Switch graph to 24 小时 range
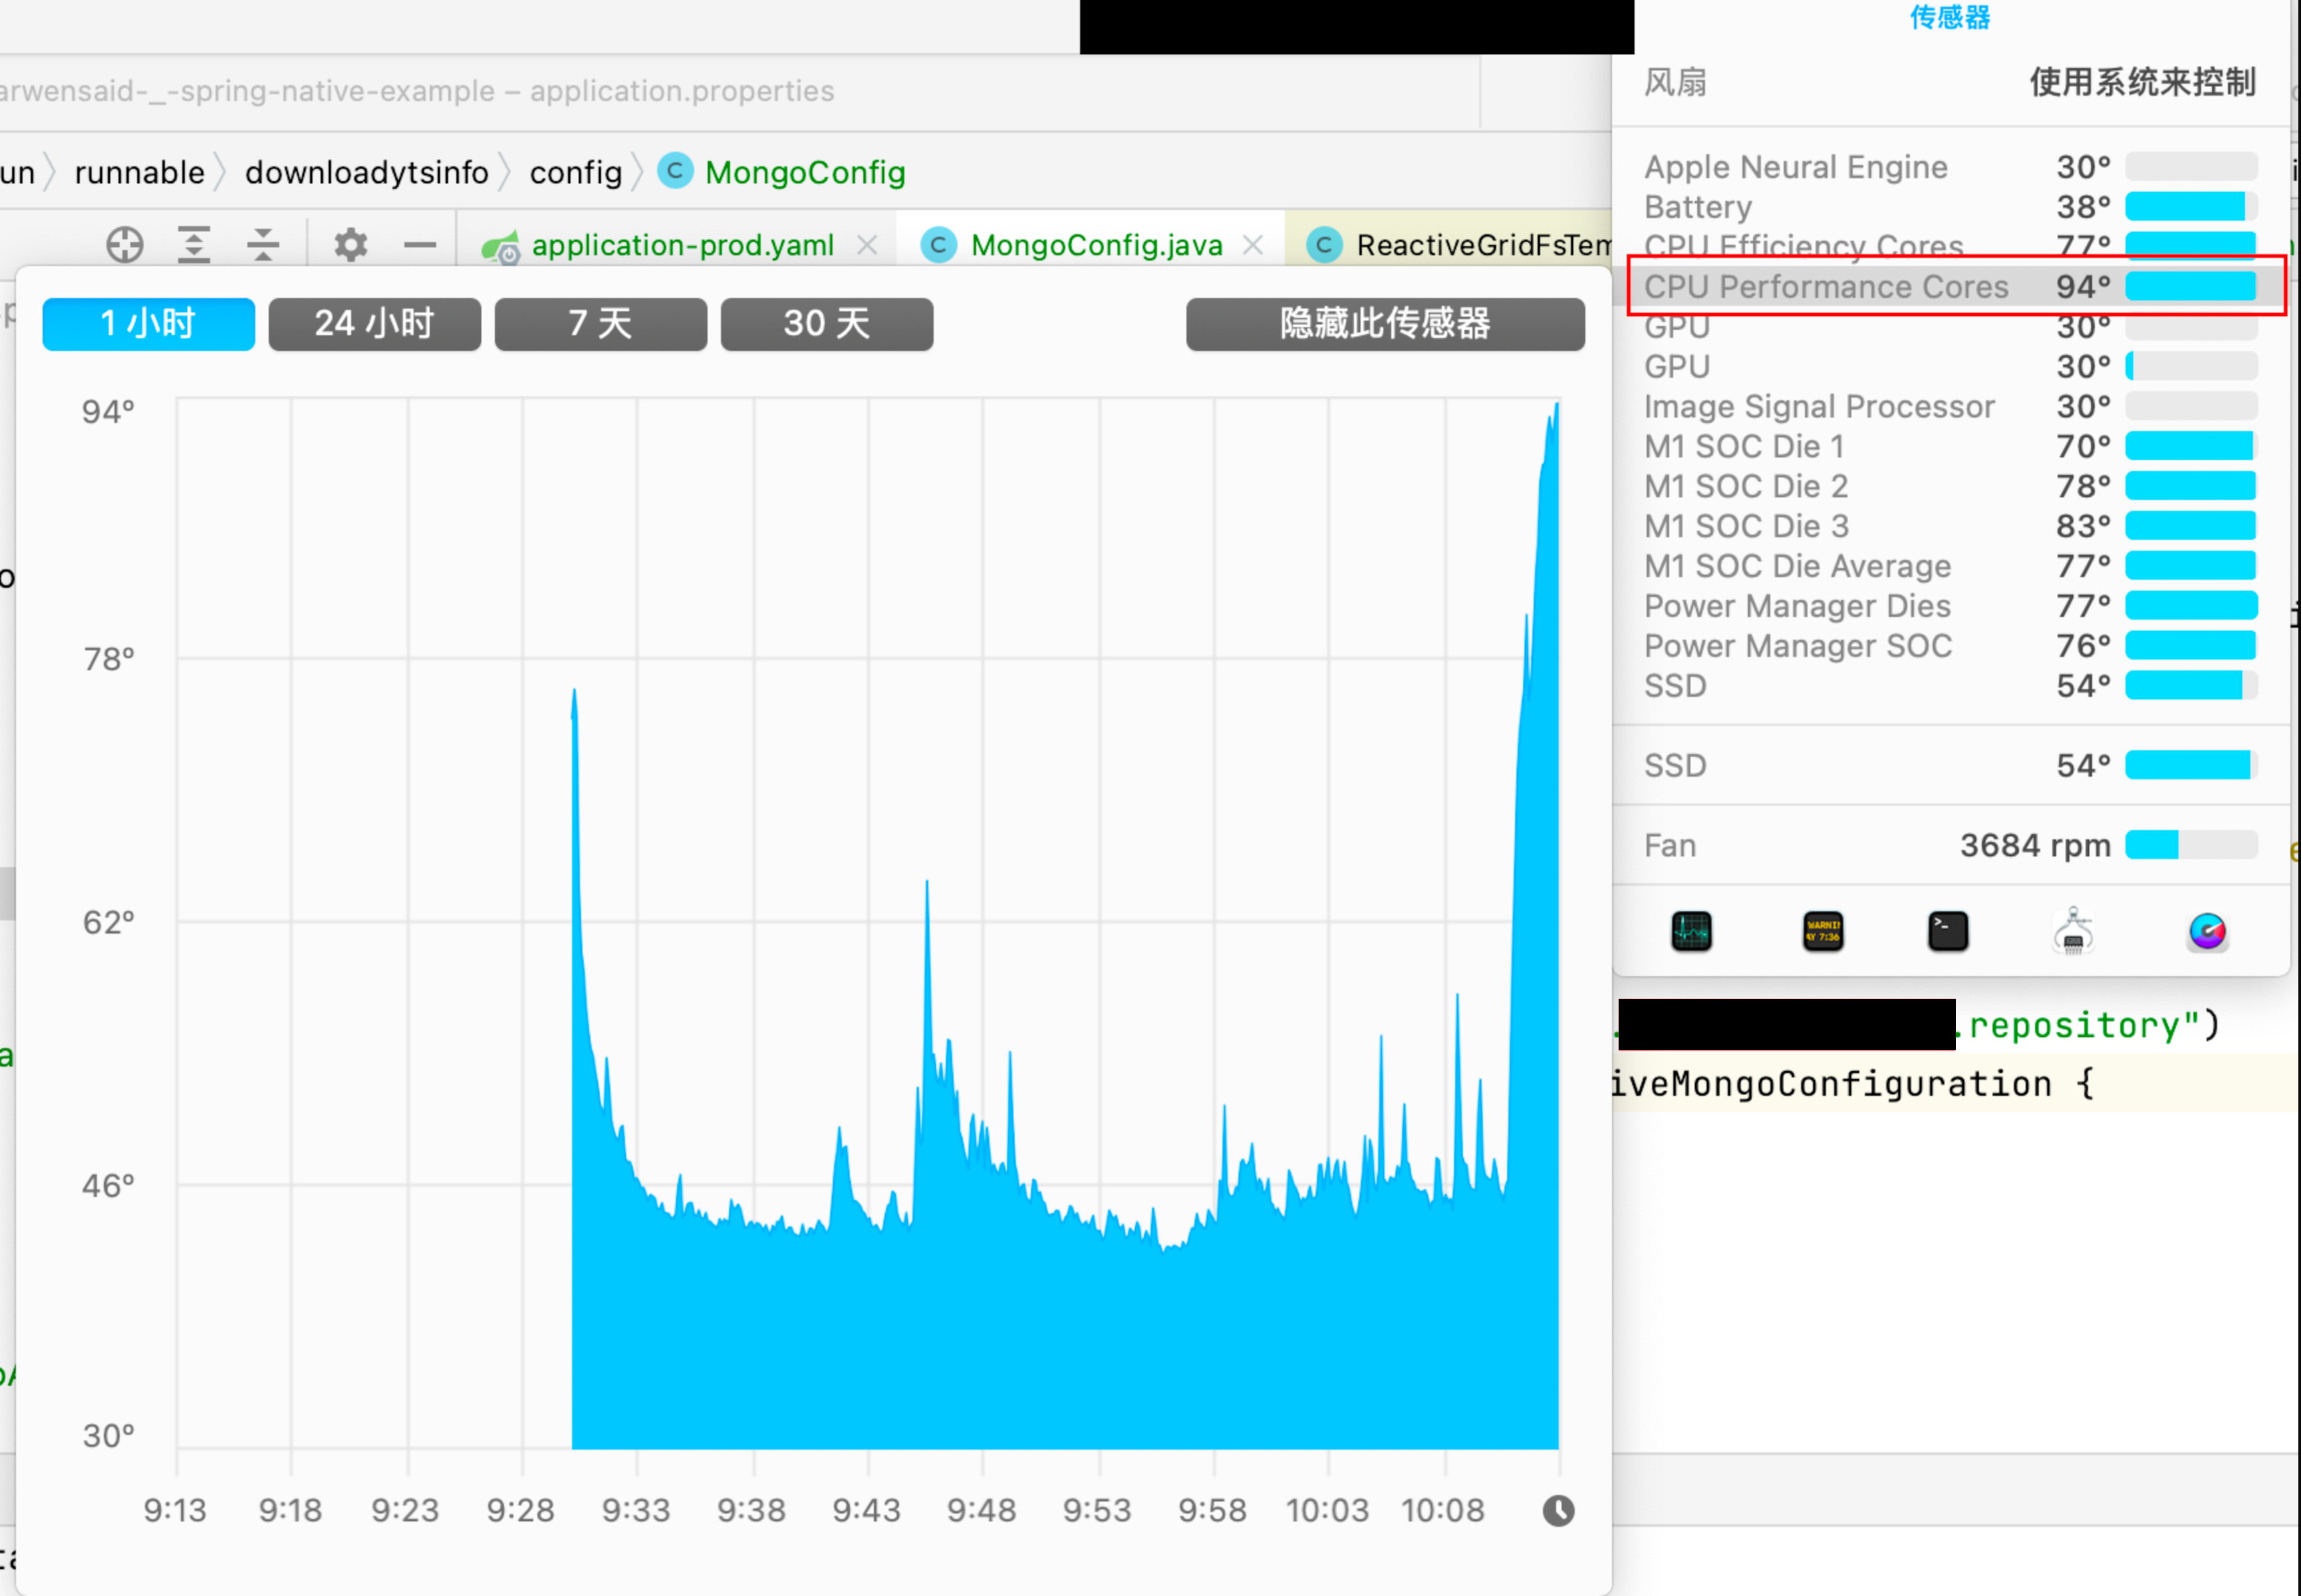The width and height of the screenshot is (2301, 1596). (374, 324)
